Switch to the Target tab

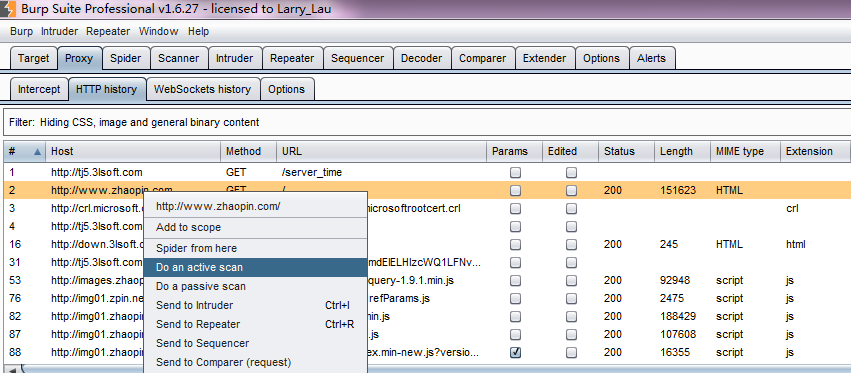(34, 58)
